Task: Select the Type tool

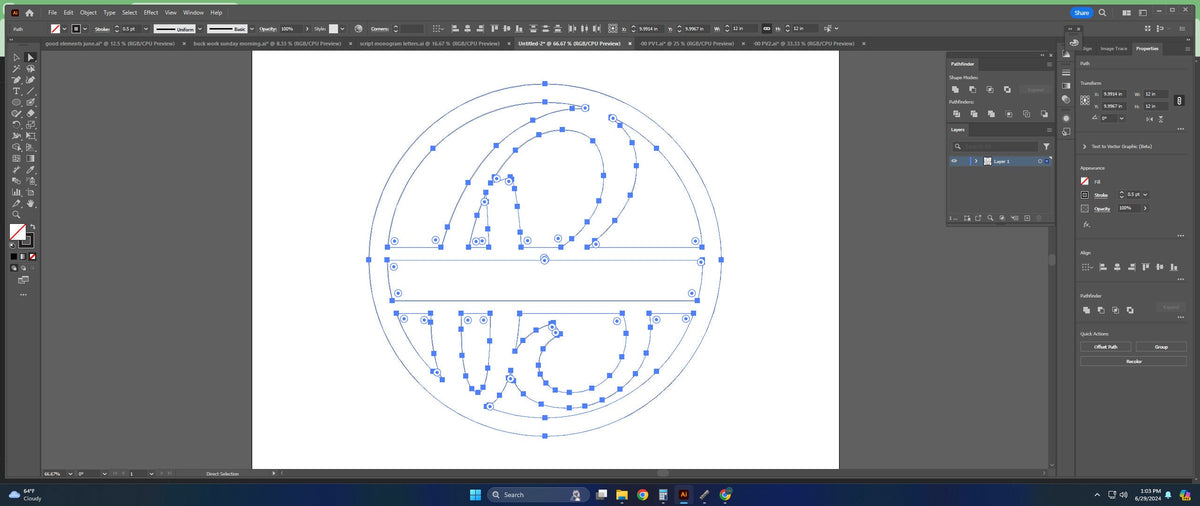Action: [17, 91]
